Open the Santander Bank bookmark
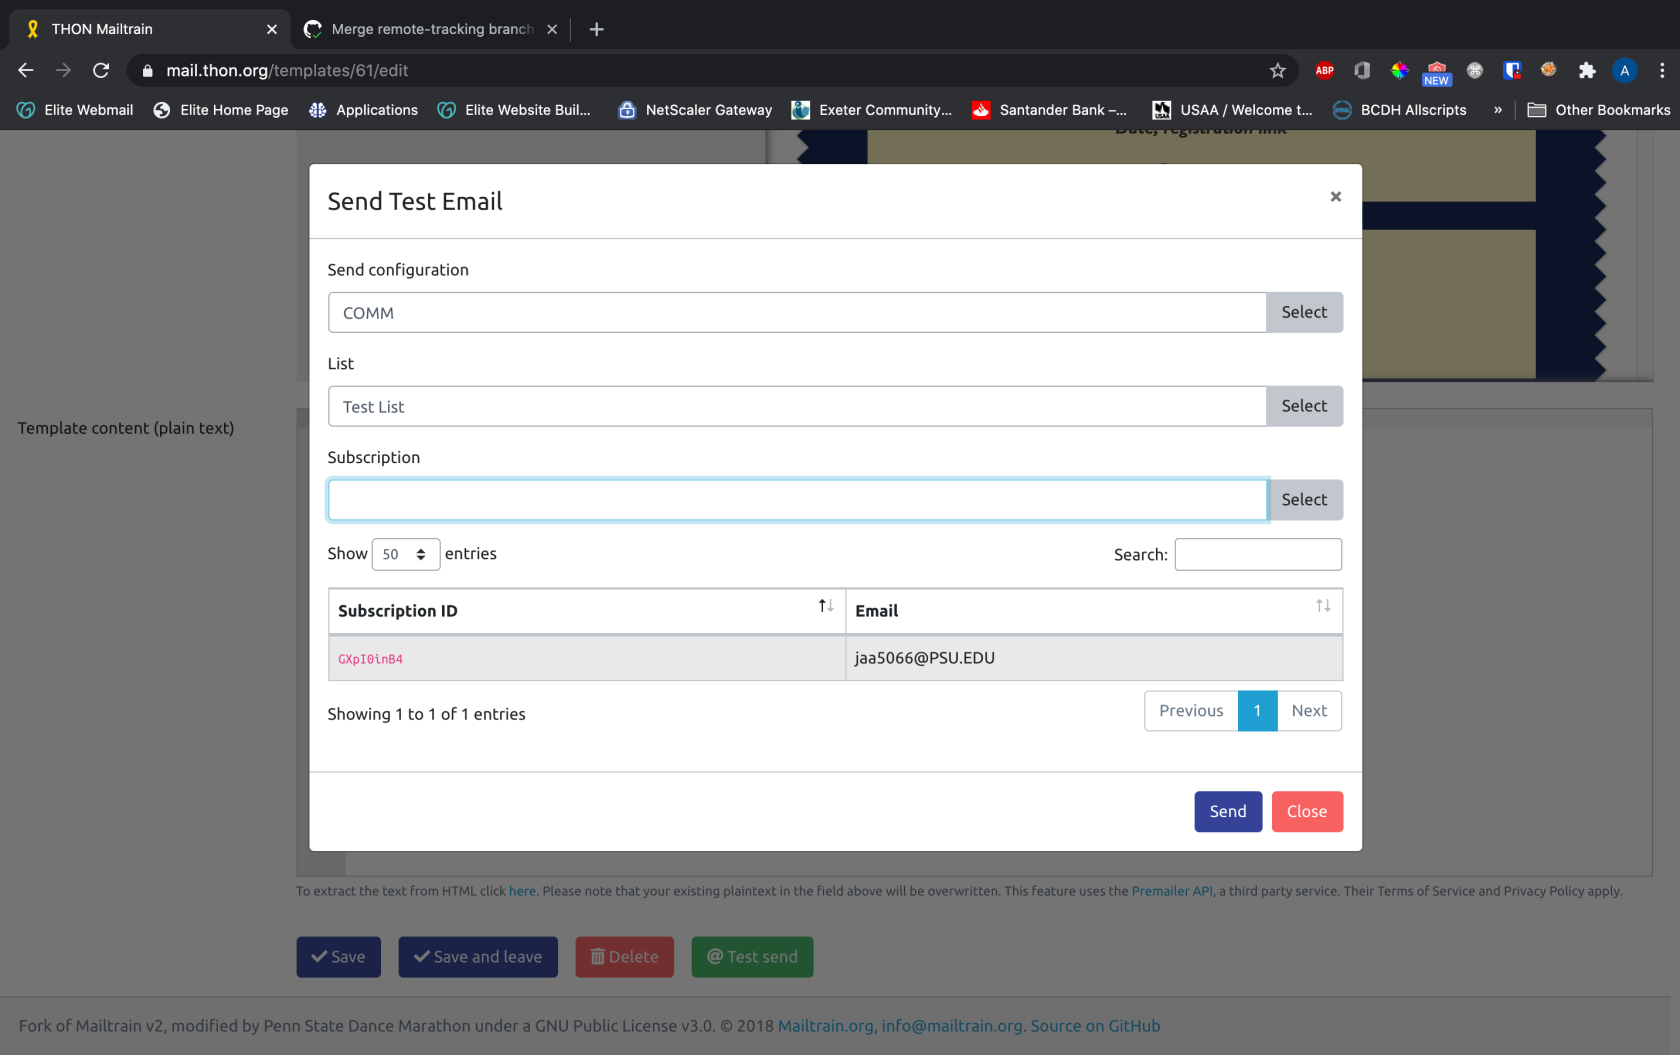 (x=1050, y=110)
